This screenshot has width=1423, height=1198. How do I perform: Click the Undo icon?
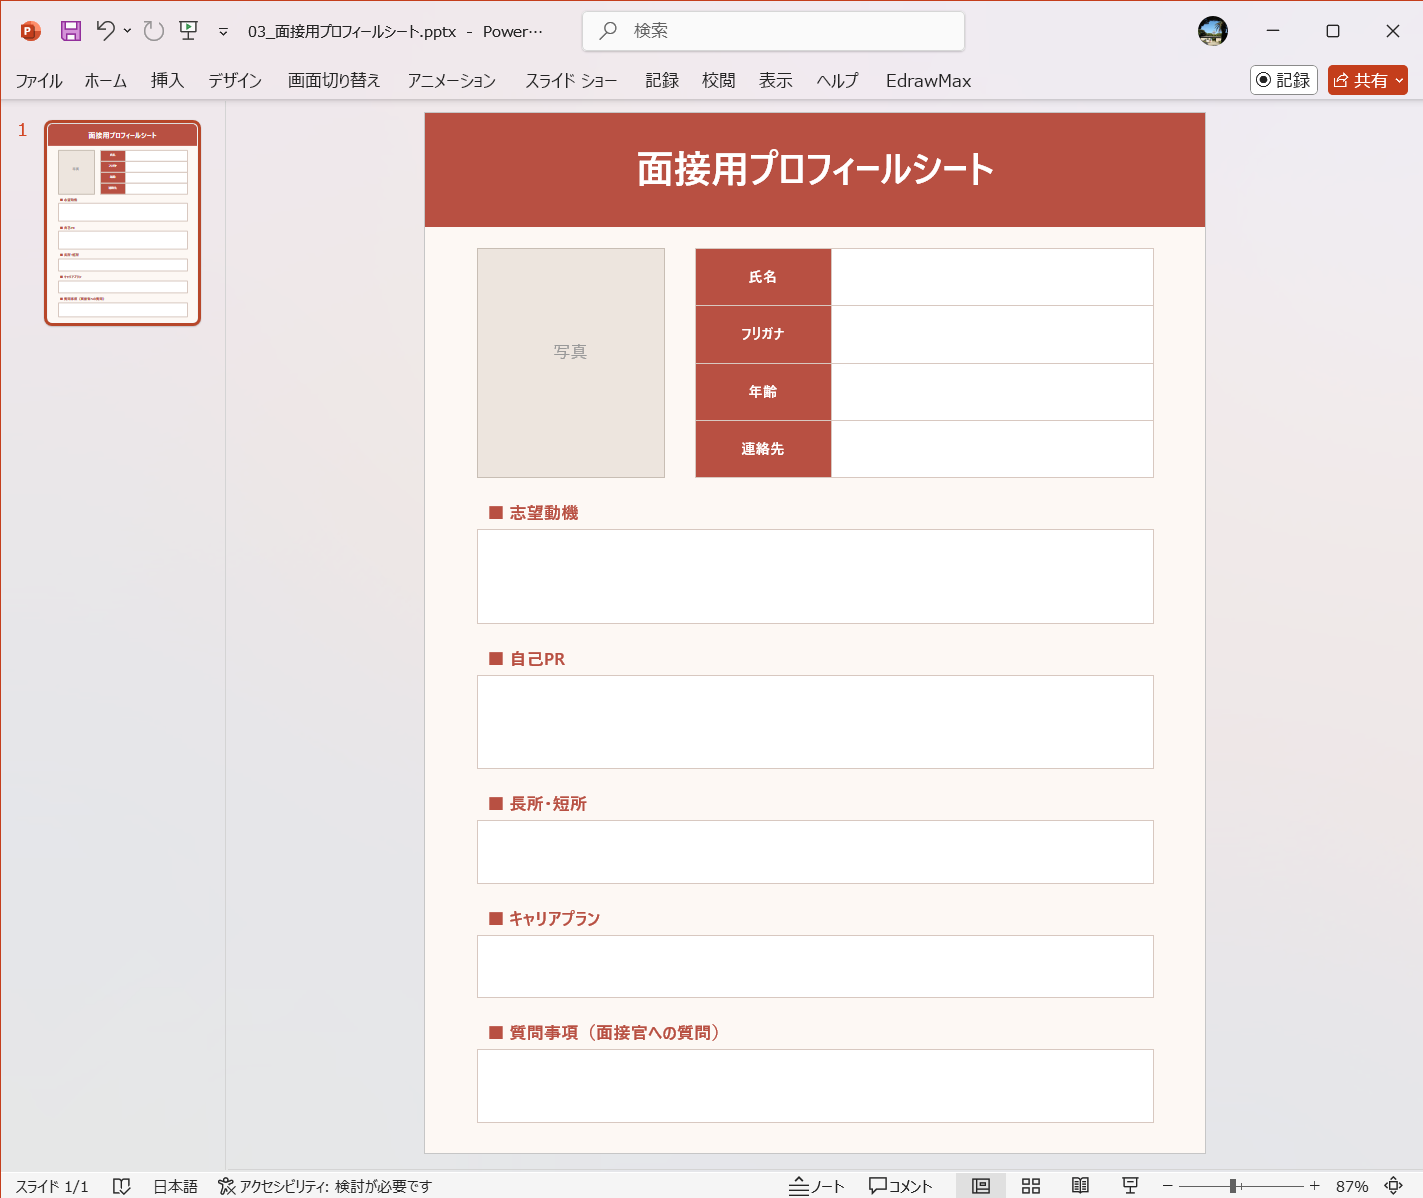[x=106, y=30]
